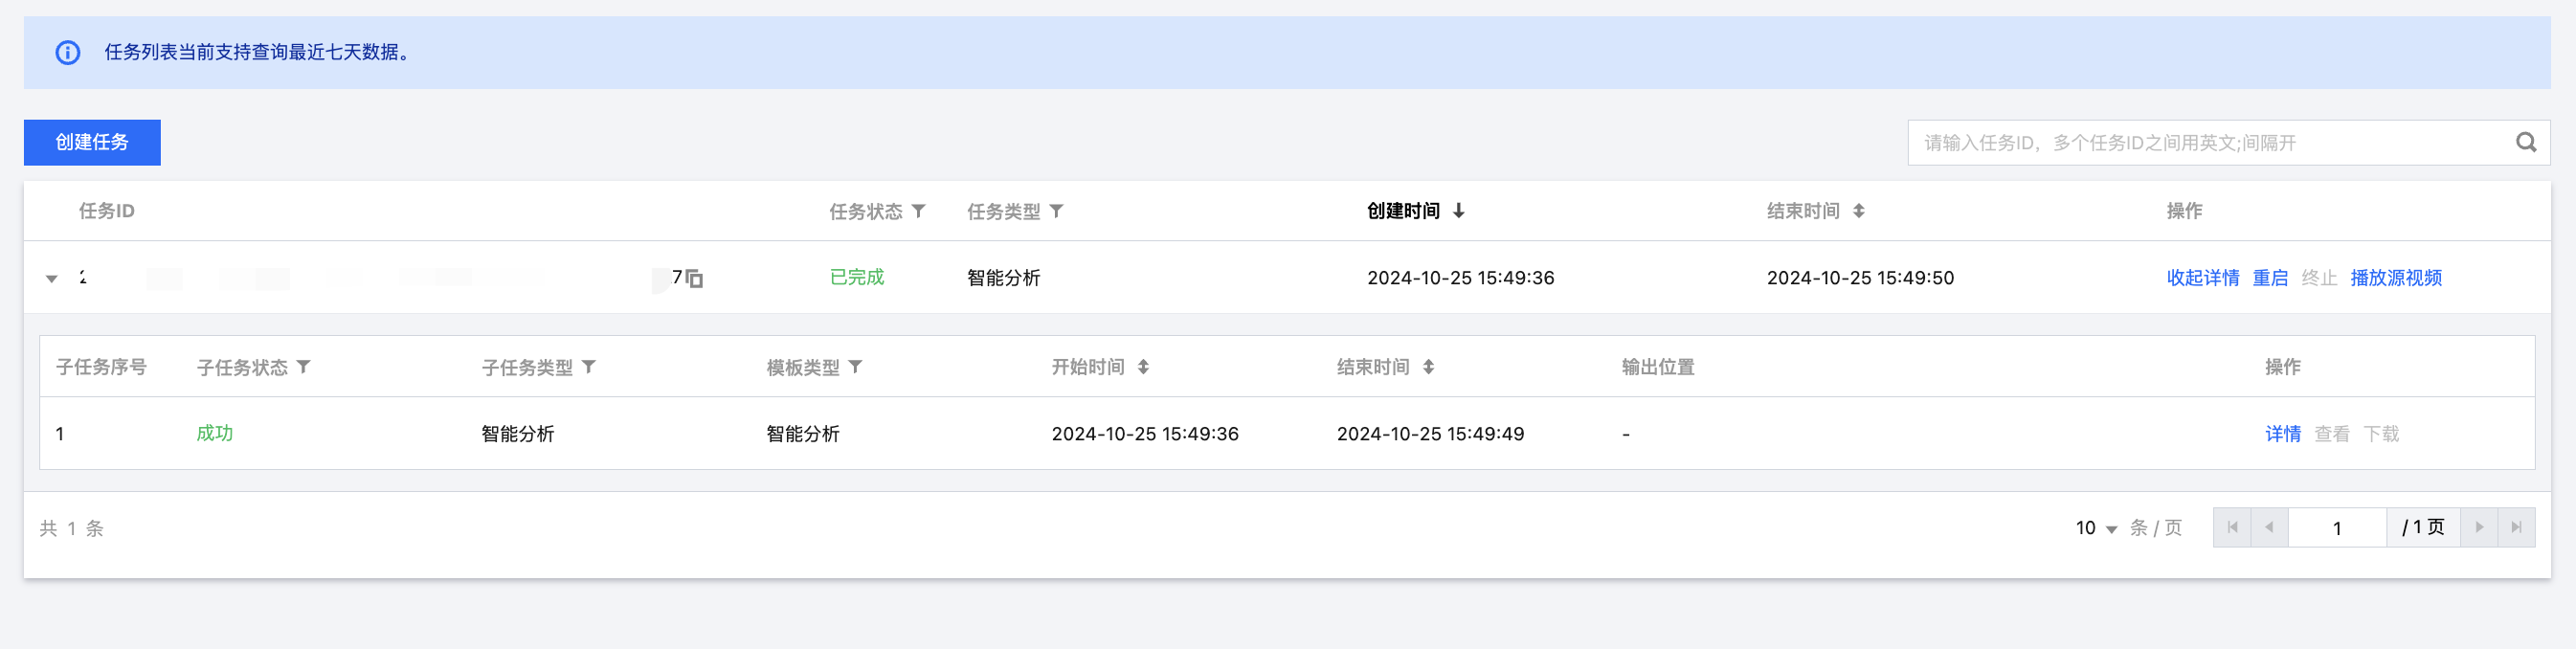The width and height of the screenshot is (2576, 649).
Task: Sort subtasks by 开始时间
Action: [1143, 367]
